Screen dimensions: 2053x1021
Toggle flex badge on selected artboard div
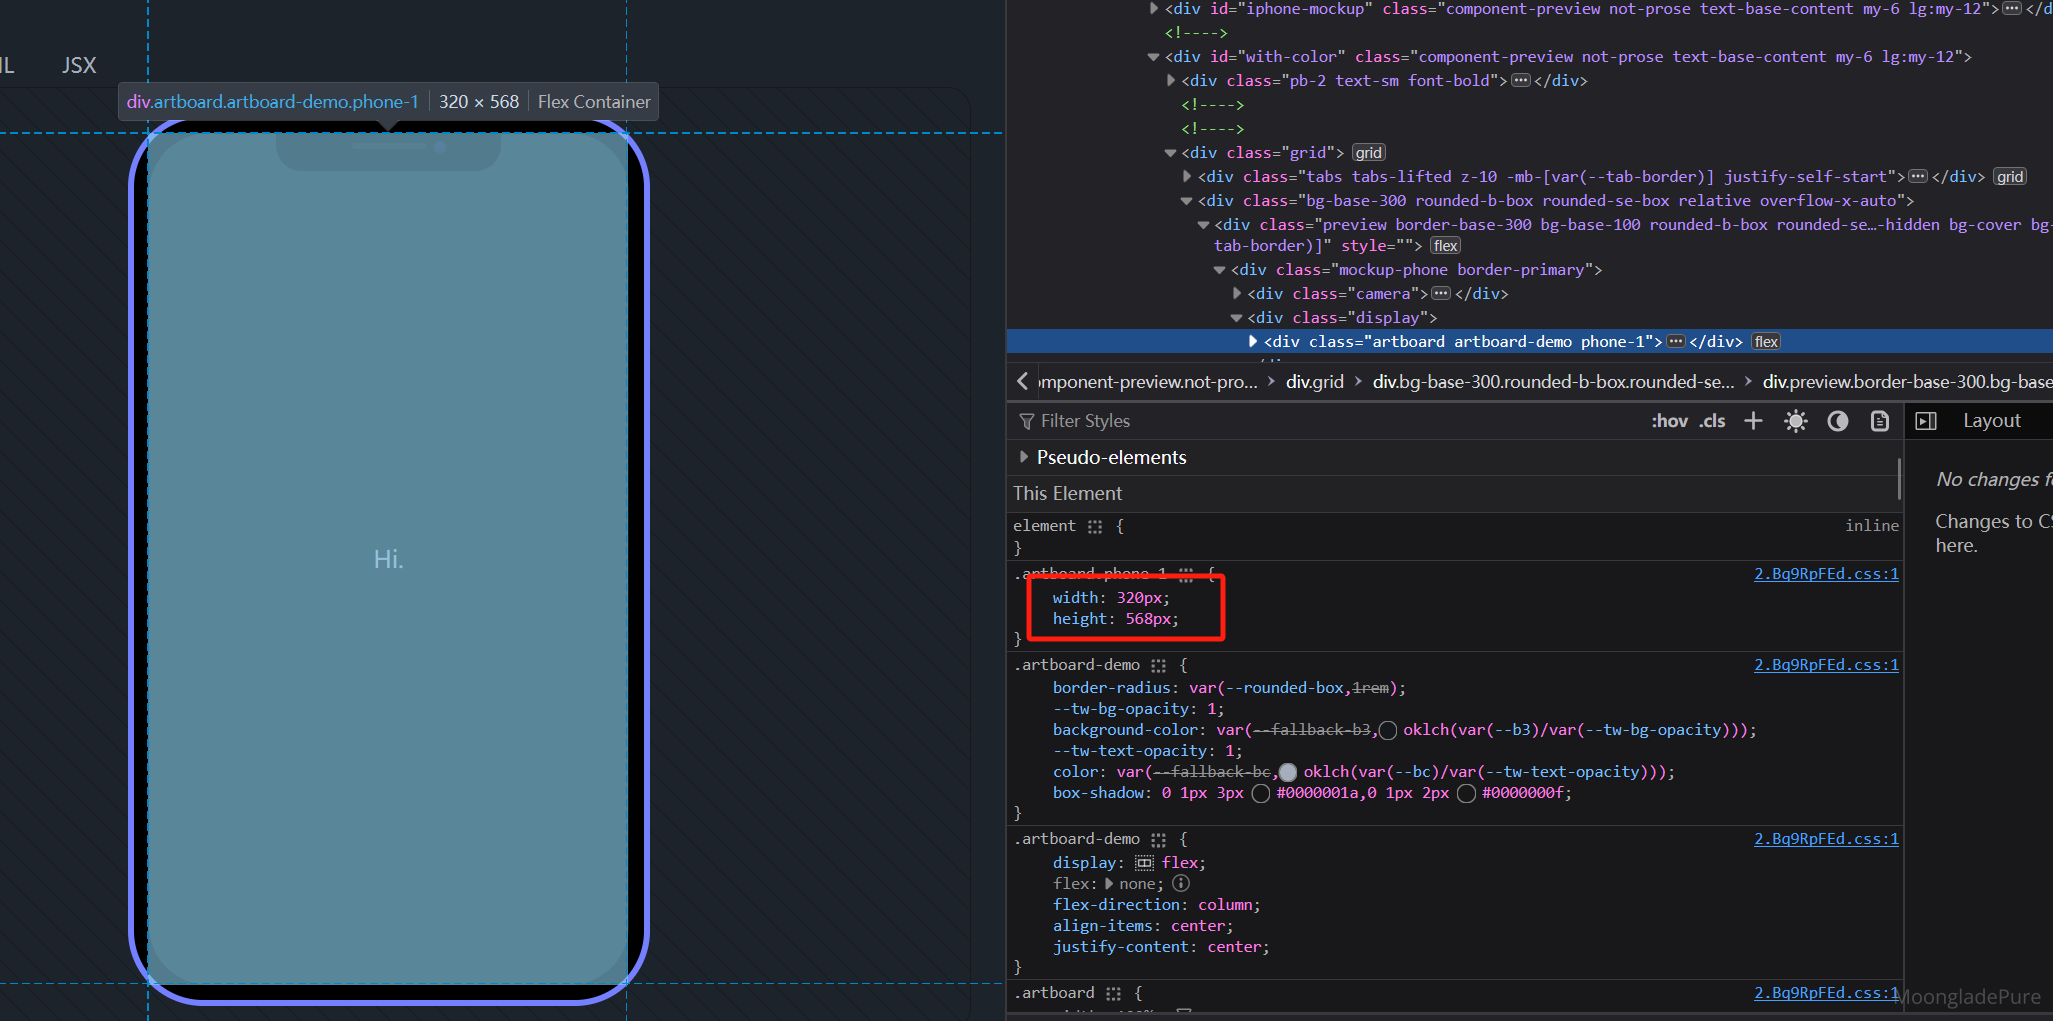1766,342
